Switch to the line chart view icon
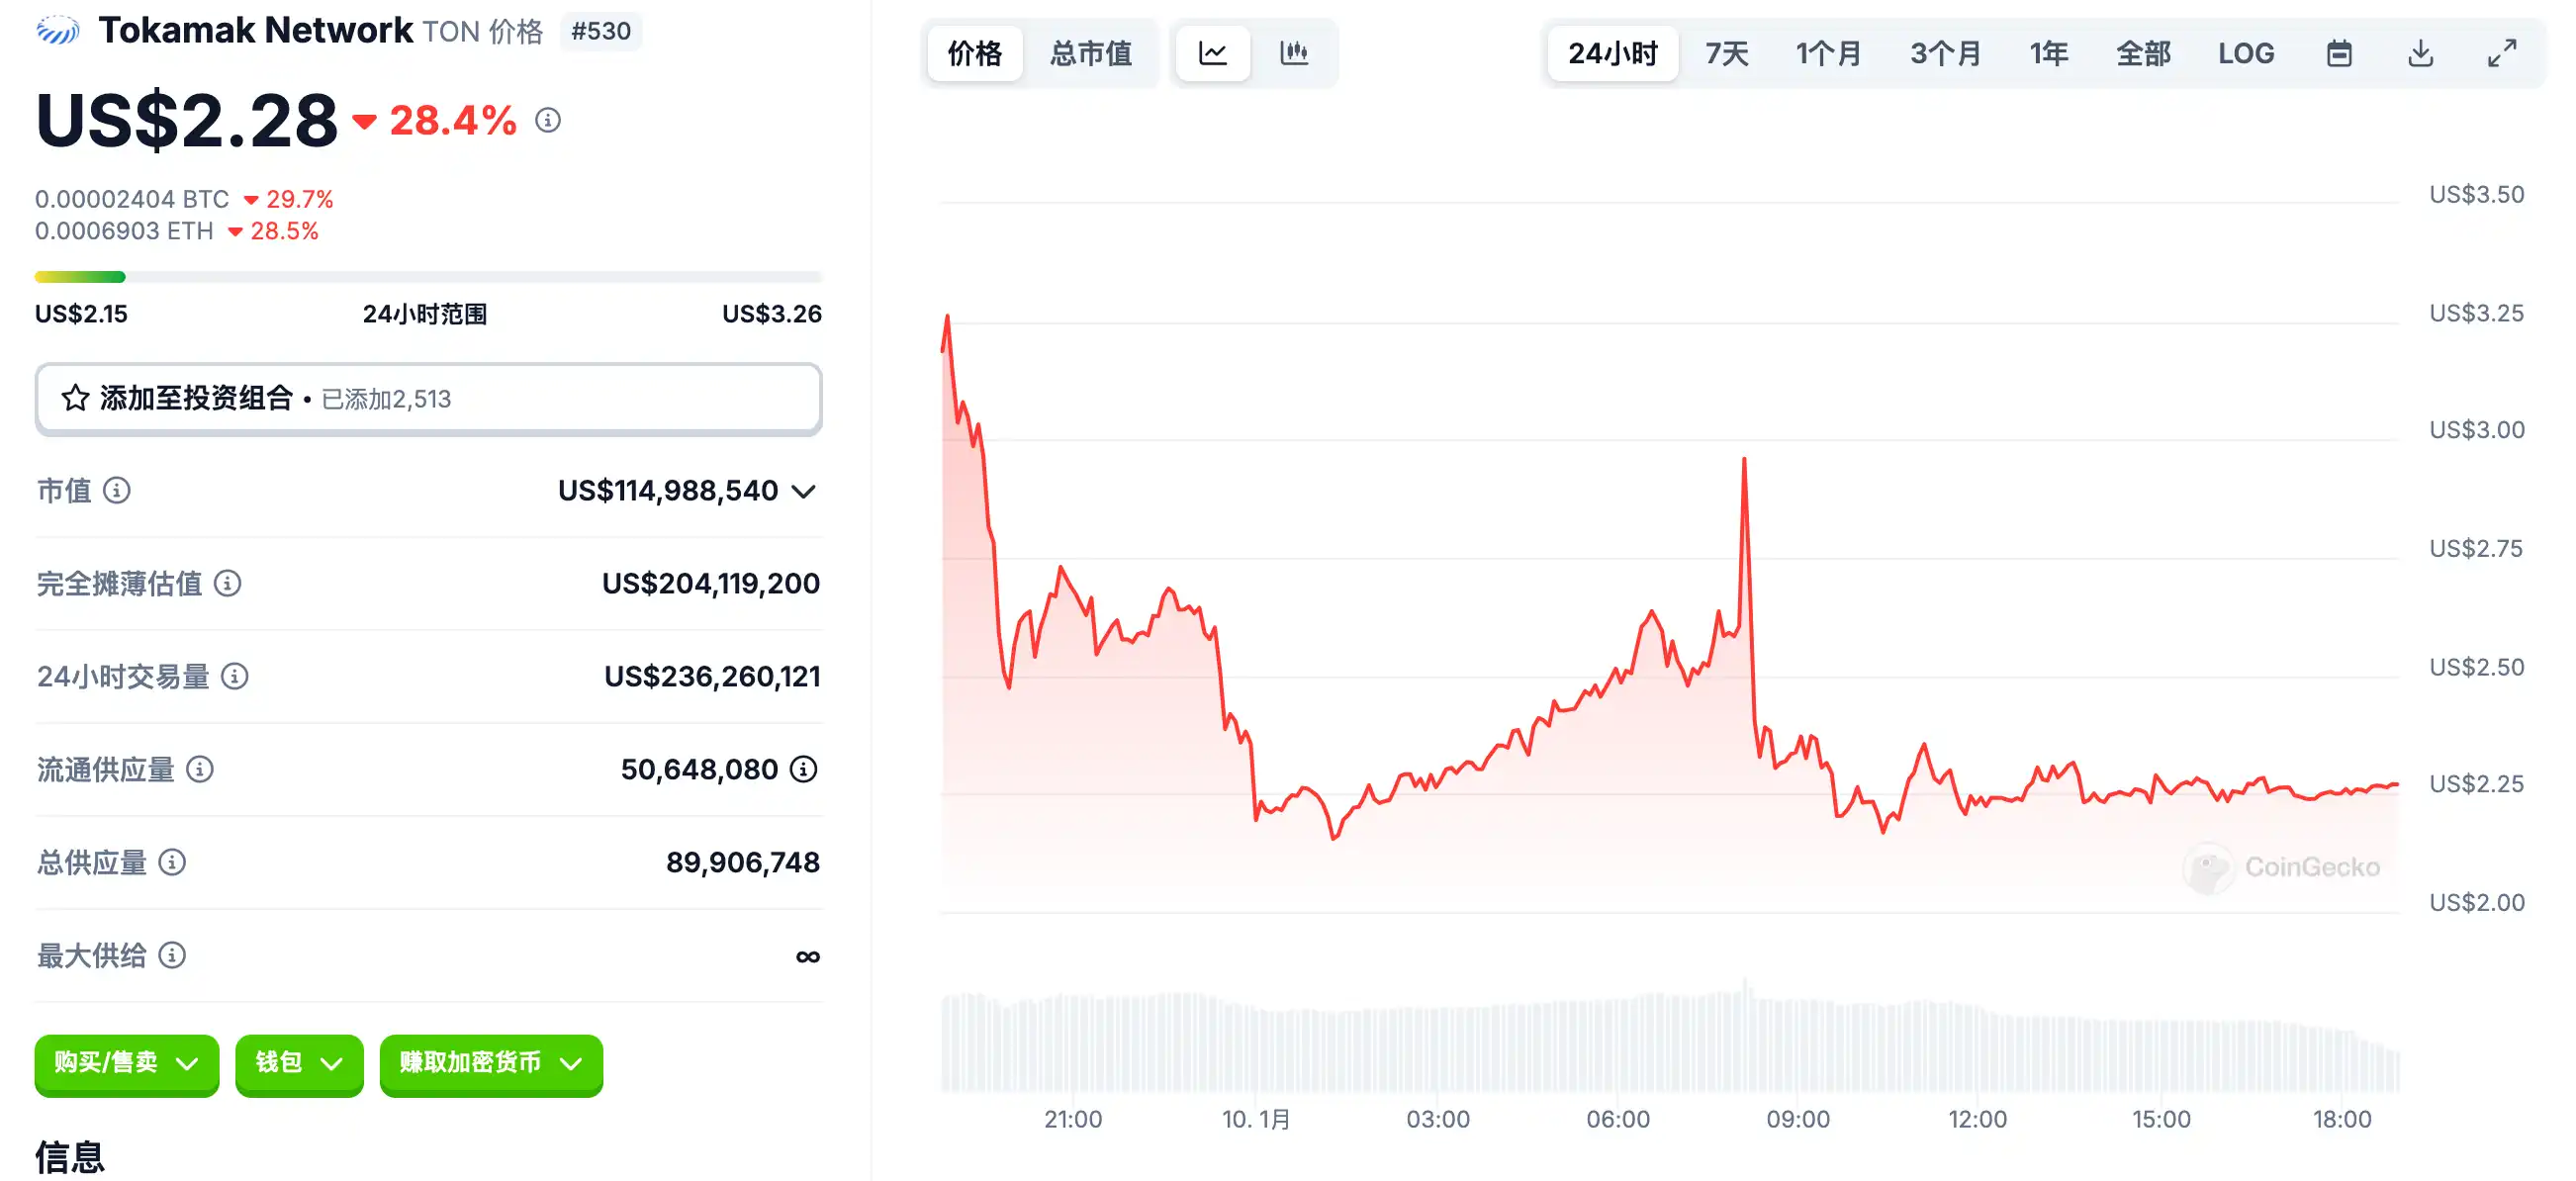 1212,53
